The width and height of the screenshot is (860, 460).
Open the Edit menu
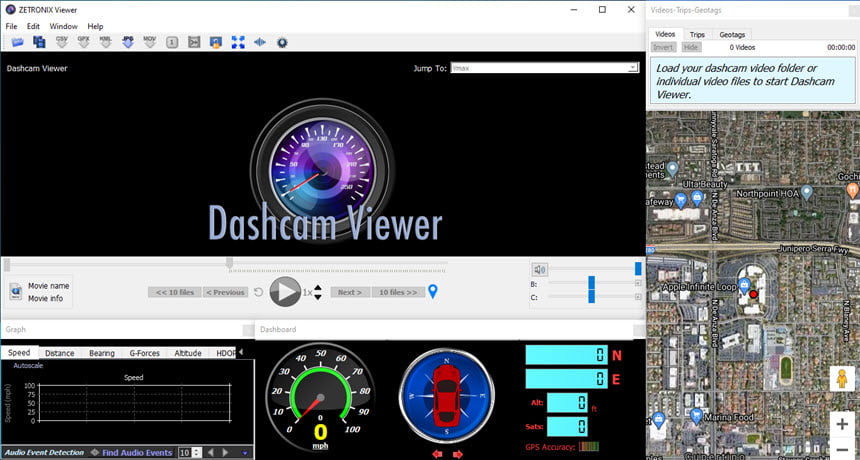(x=33, y=26)
